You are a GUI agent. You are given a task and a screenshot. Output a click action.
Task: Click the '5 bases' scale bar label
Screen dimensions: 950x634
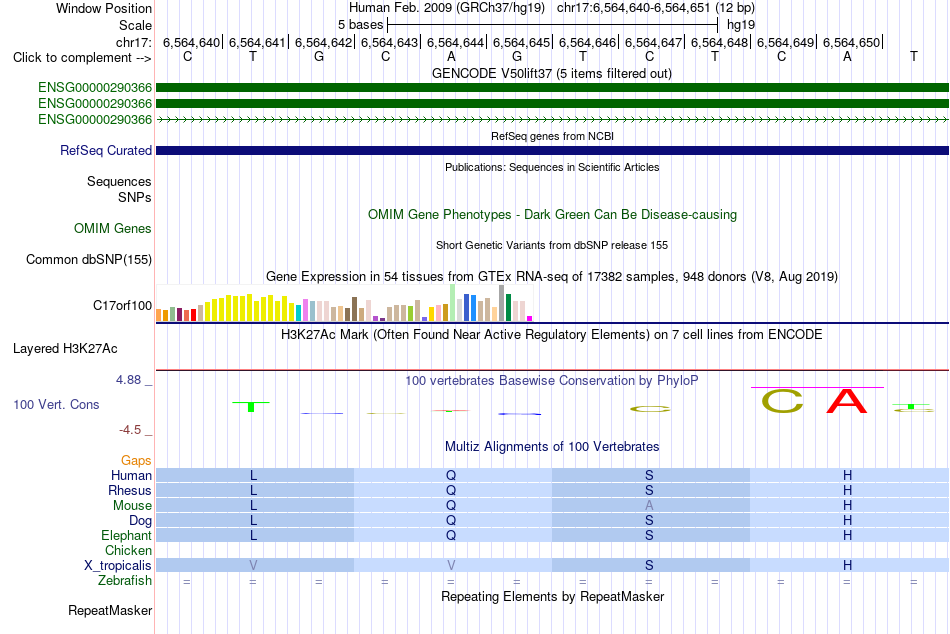[360, 25]
